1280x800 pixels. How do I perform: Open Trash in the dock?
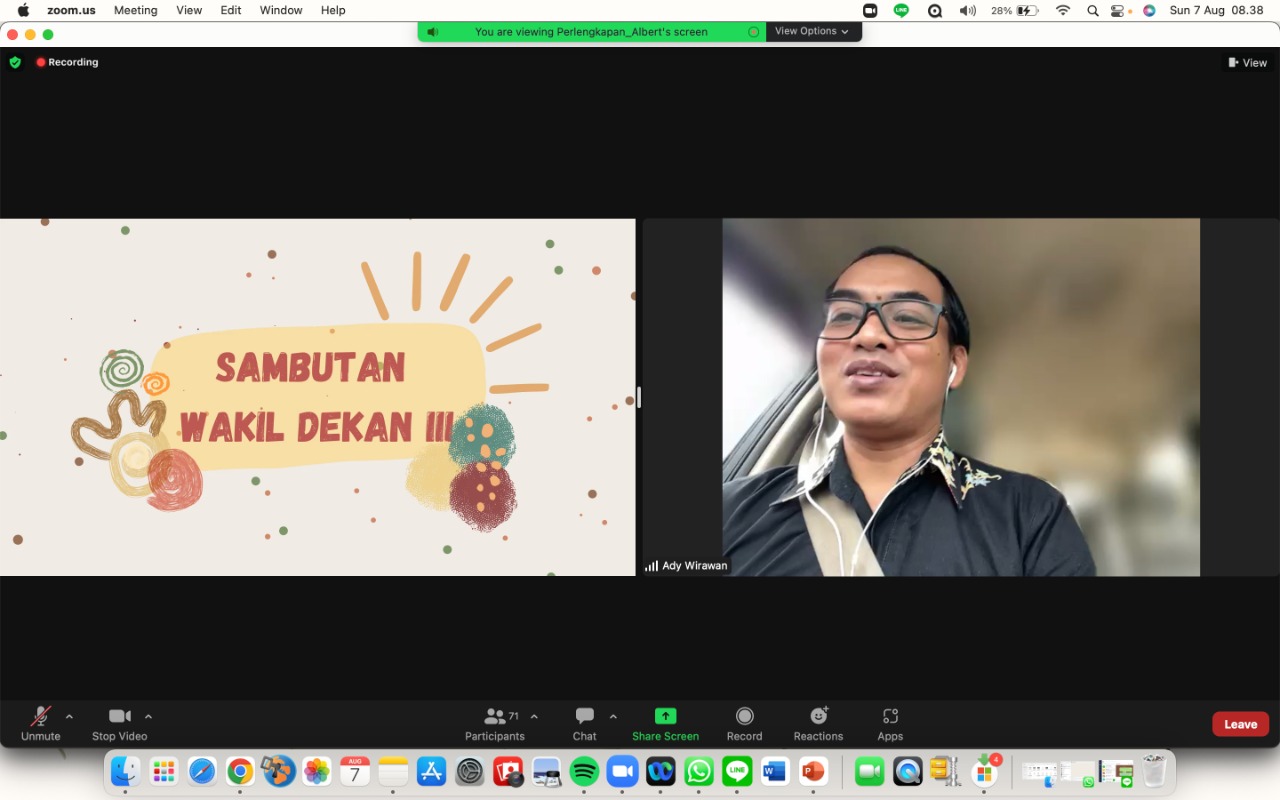click(1155, 771)
